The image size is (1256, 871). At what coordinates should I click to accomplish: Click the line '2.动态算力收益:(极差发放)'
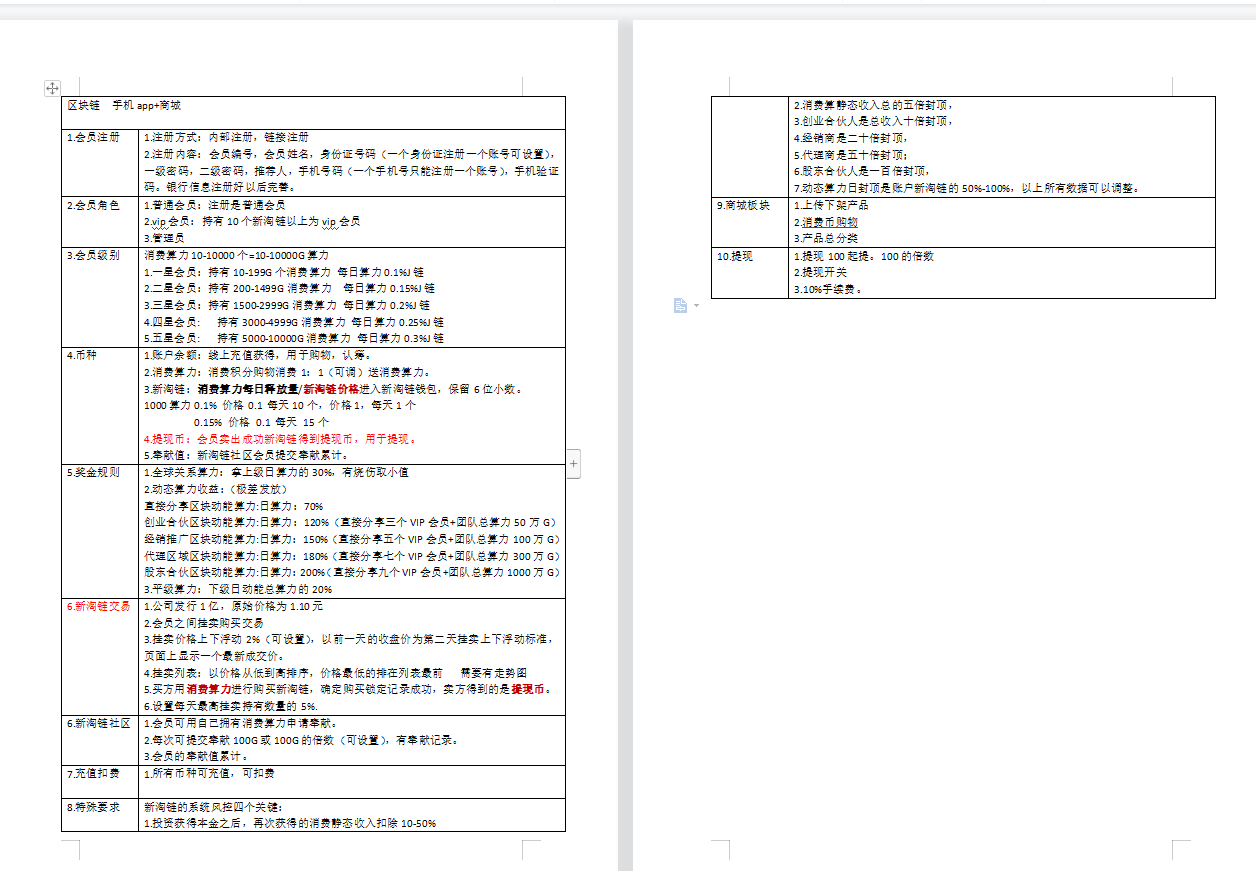(x=216, y=489)
